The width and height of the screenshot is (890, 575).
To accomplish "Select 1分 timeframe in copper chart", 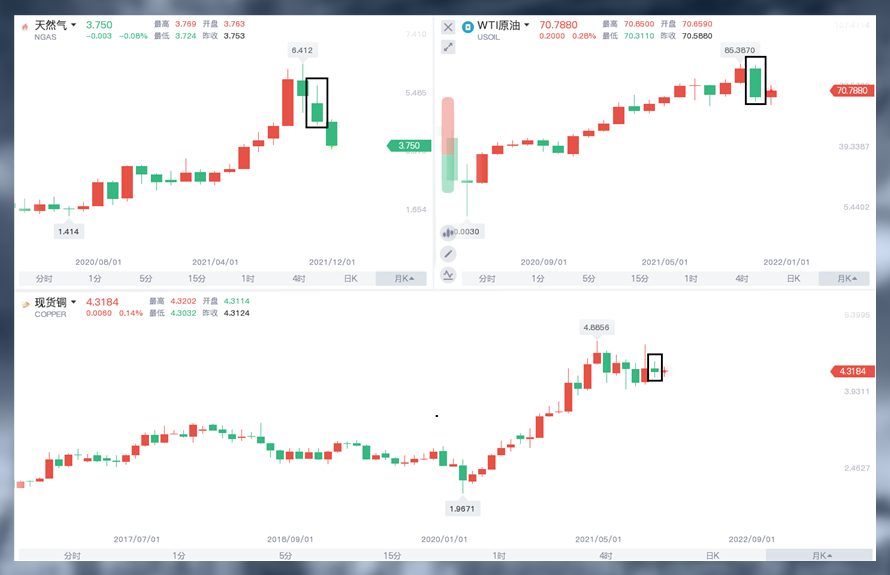I will pos(179,556).
